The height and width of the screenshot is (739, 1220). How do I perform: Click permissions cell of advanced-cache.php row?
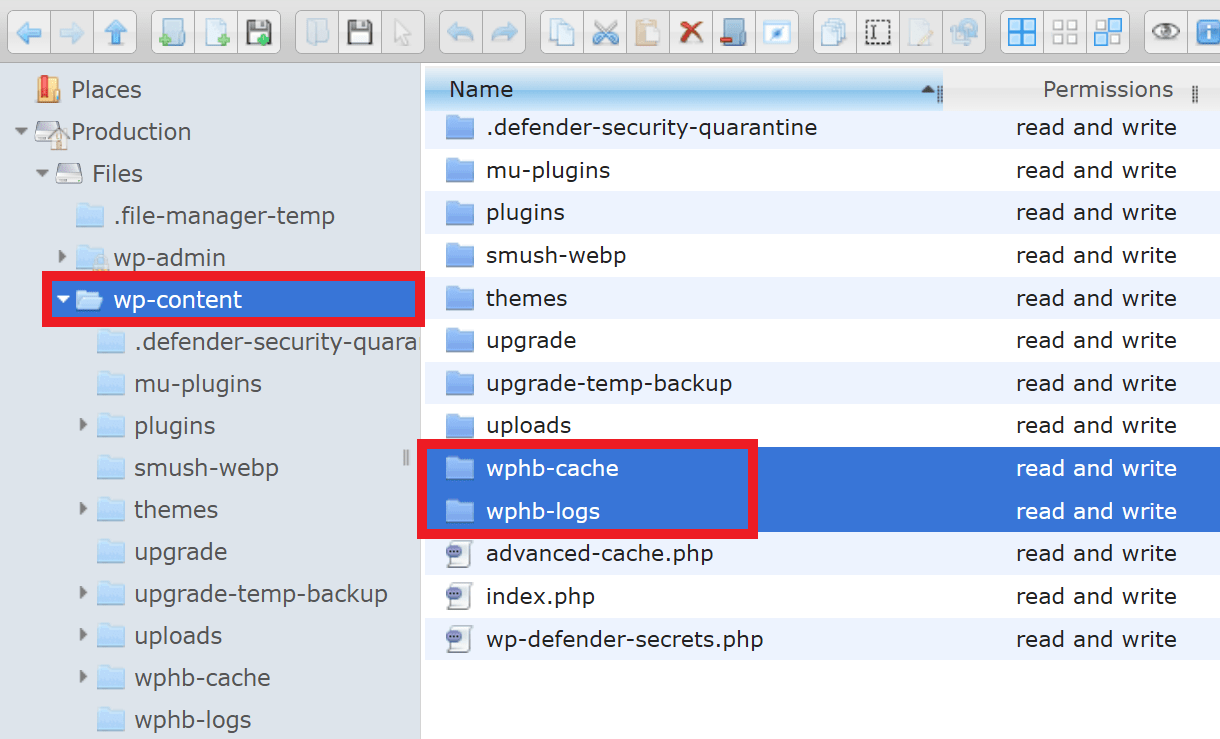coord(1096,553)
